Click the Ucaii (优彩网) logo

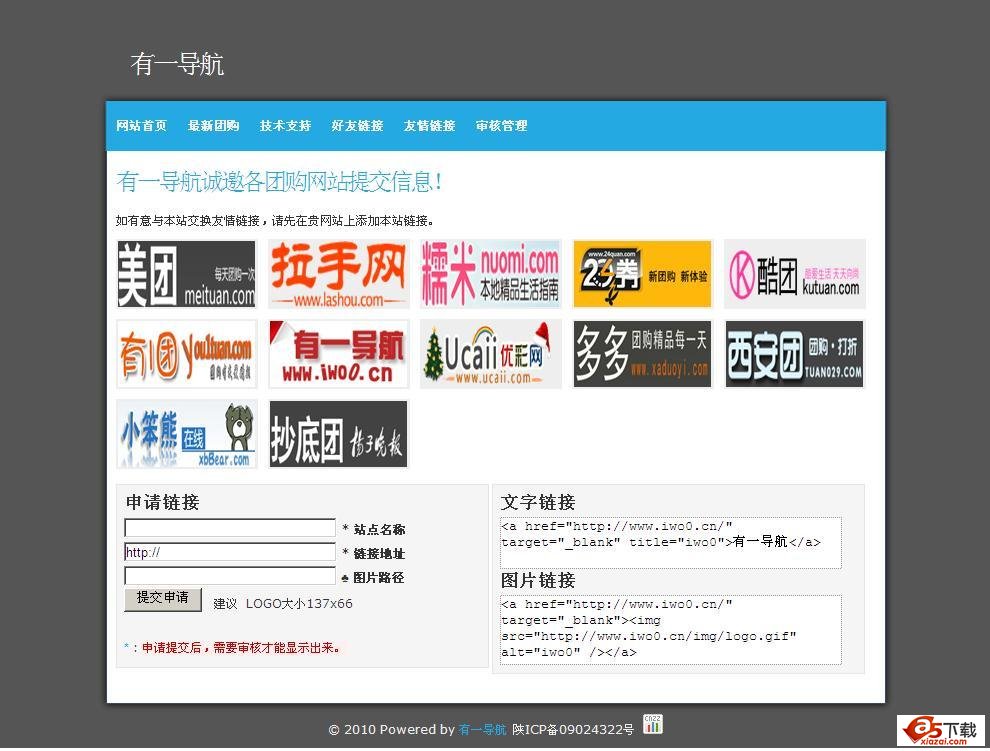pos(491,354)
